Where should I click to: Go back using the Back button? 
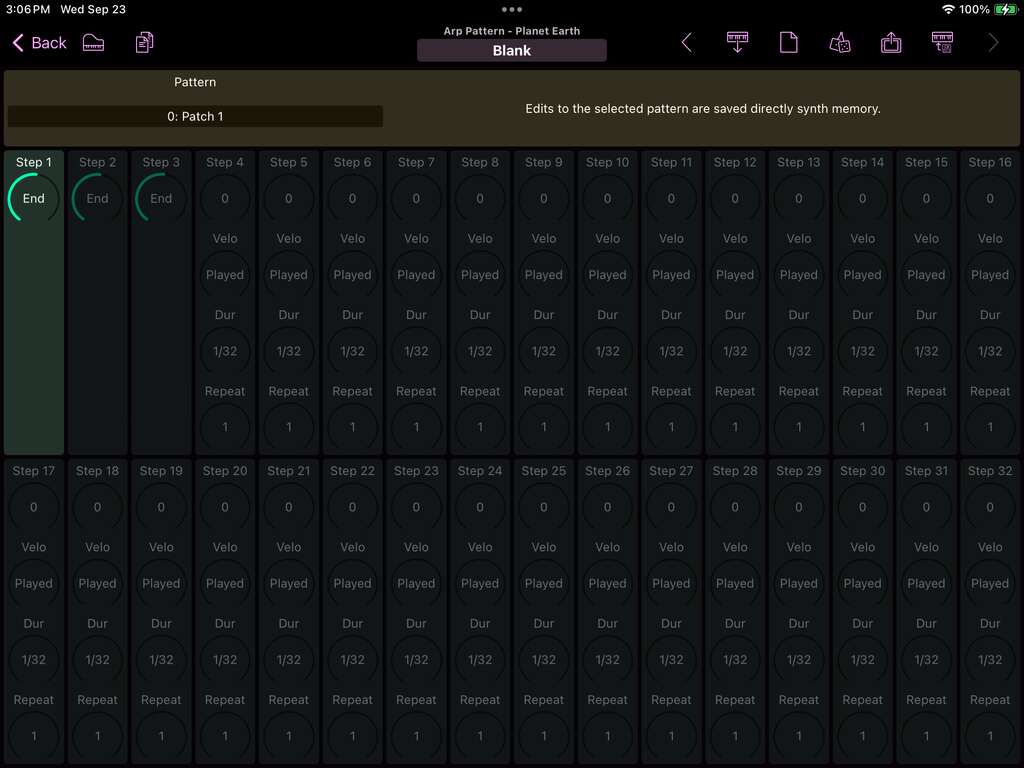[39, 43]
